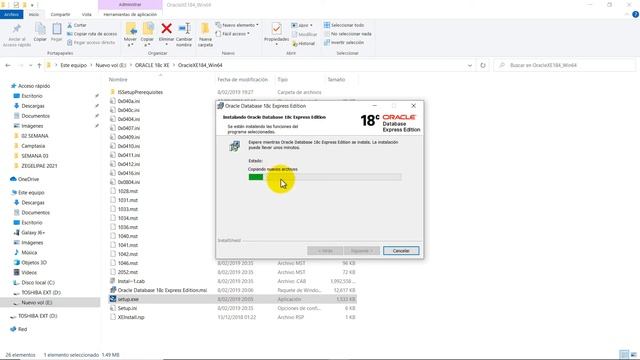
Task: Select the ISSetupPrerequisites folder
Action: pos(140,92)
